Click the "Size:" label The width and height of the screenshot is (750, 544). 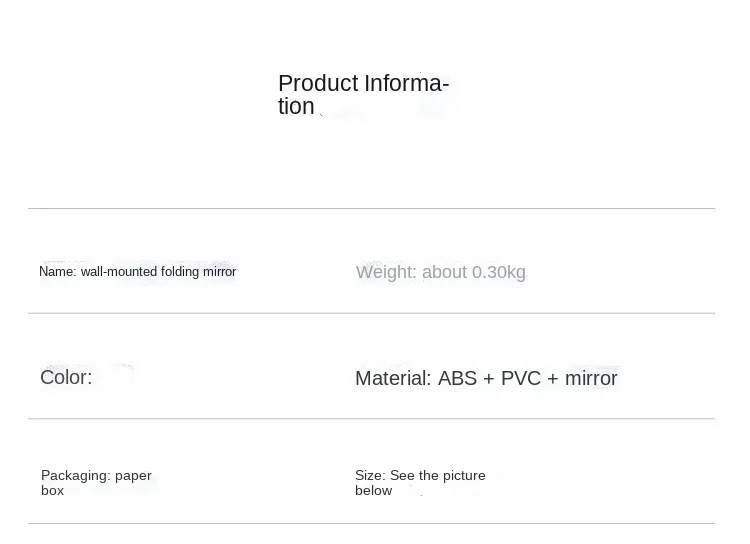click(x=370, y=475)
